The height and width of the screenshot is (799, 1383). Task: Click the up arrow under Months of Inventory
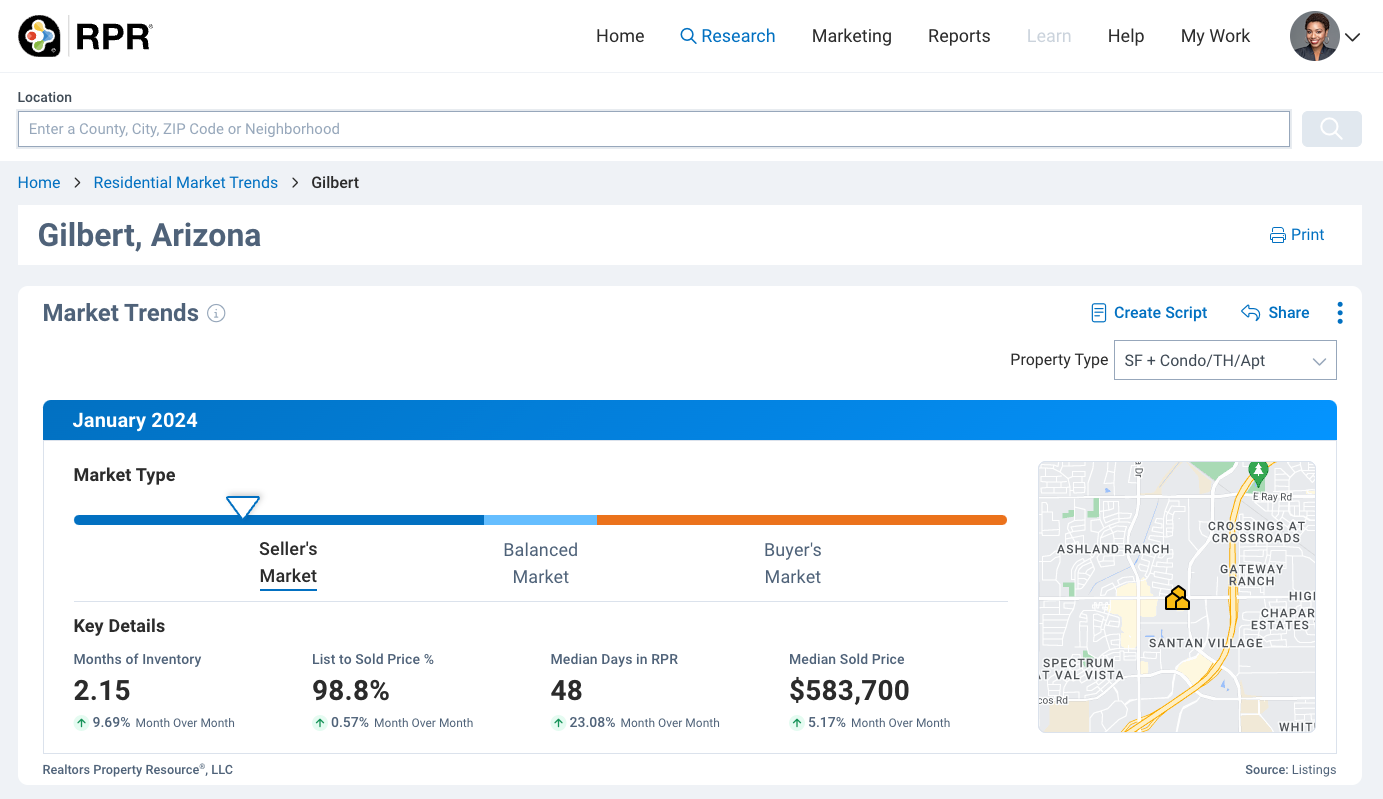point(81,723)
